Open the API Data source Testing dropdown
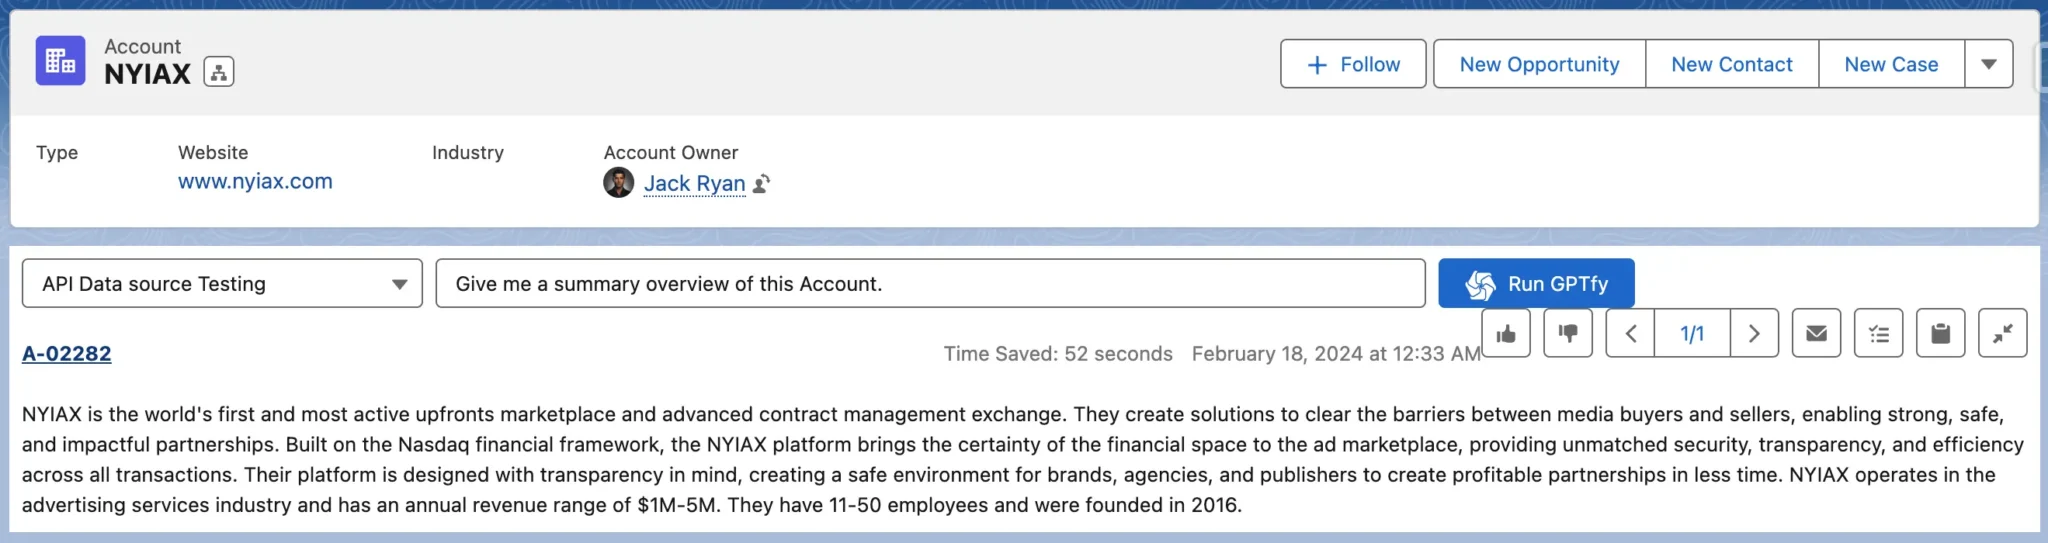Image resolution: width=2048 pixels, height=543 pixels. (x=222, y=284)
